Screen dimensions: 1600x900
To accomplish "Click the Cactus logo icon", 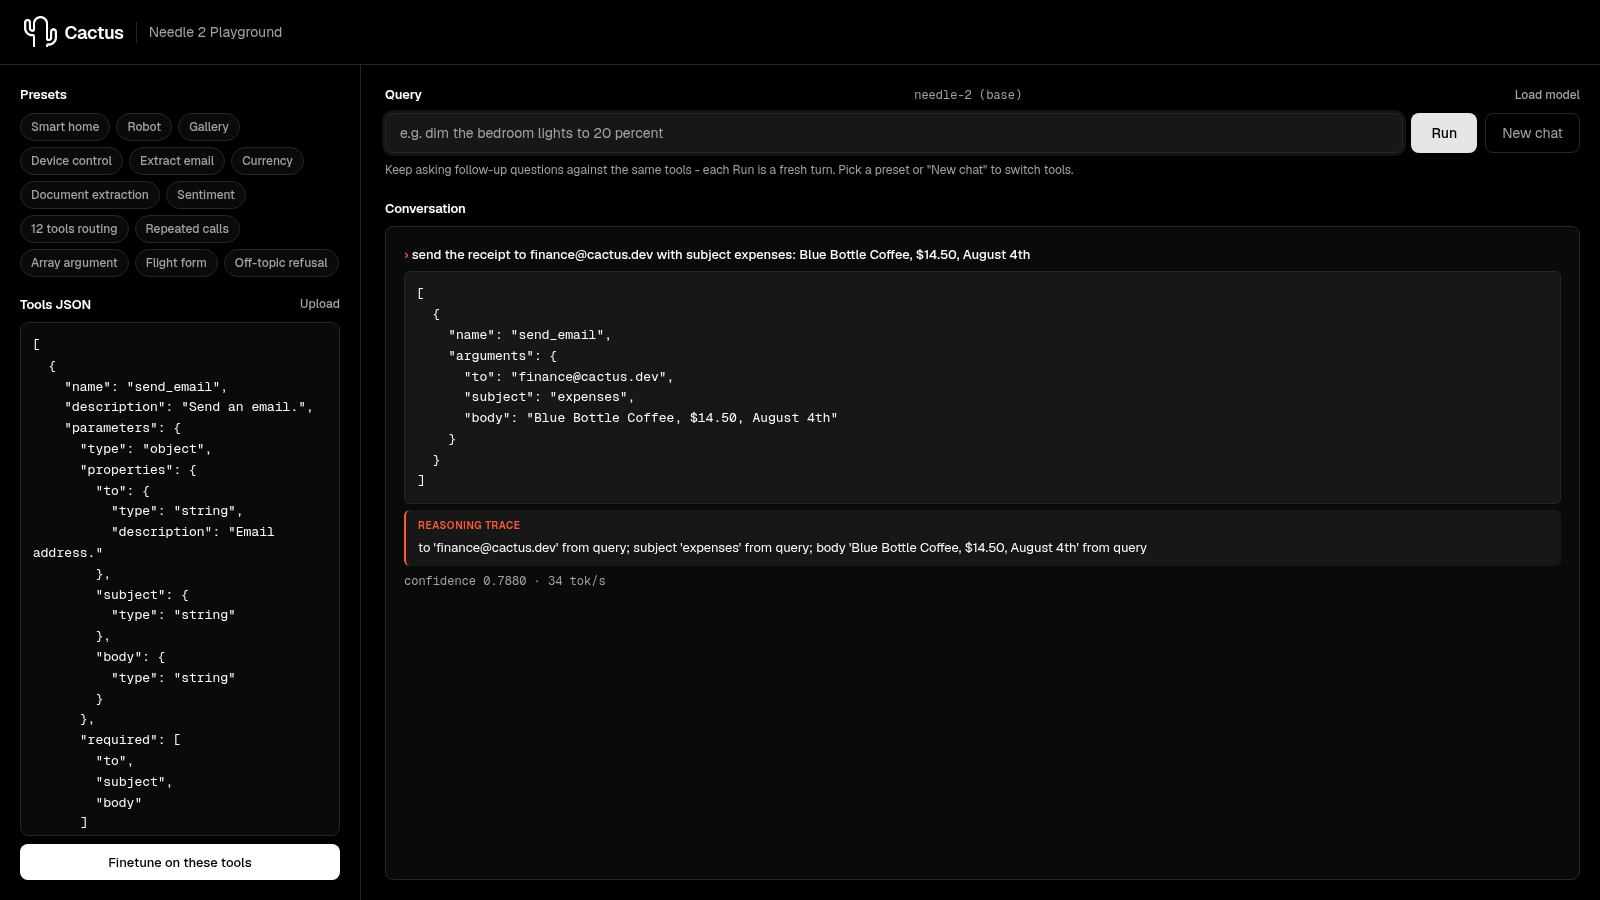I will point(40,32).
